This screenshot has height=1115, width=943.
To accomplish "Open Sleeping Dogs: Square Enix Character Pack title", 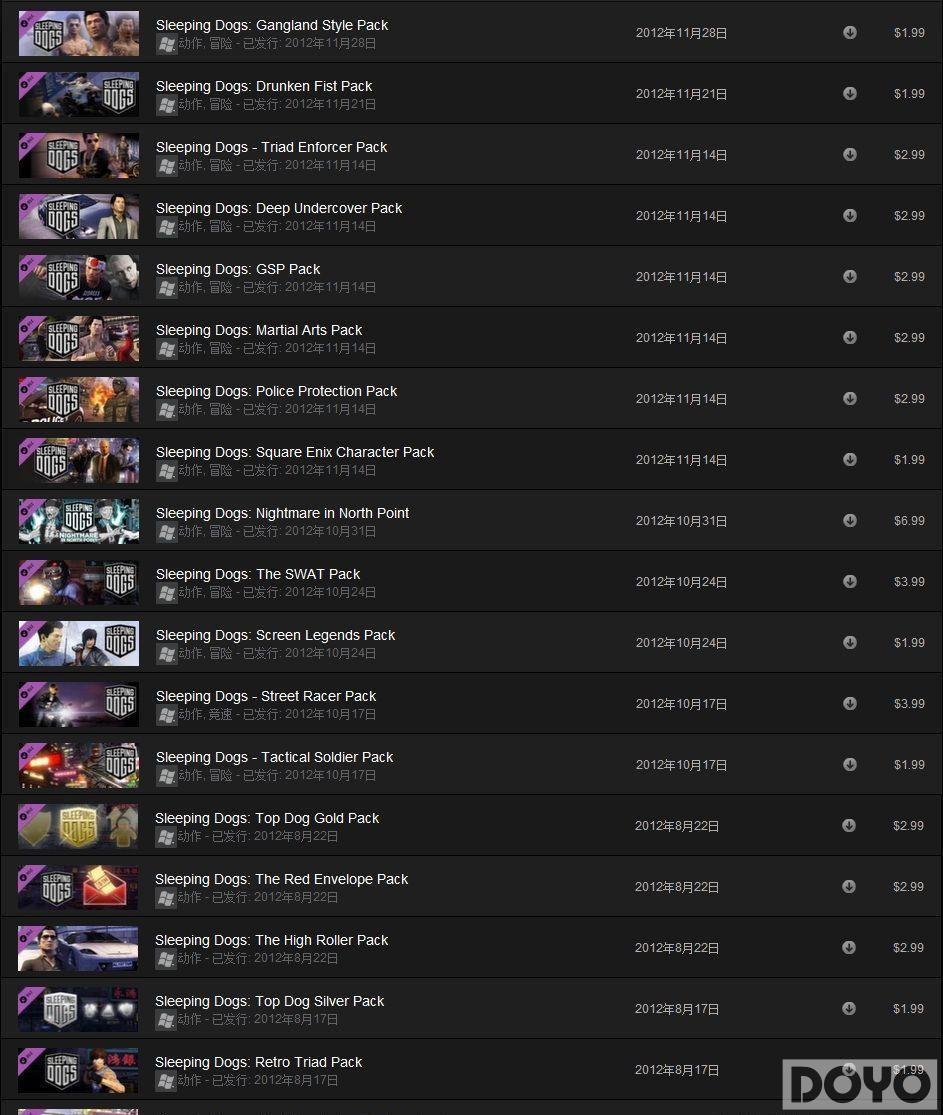I will click(x=295, y=452).
